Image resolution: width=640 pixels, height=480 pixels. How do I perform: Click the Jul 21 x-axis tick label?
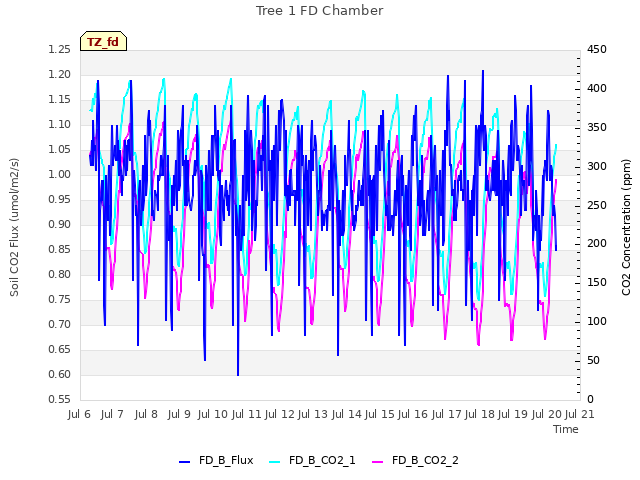point(580,414)
